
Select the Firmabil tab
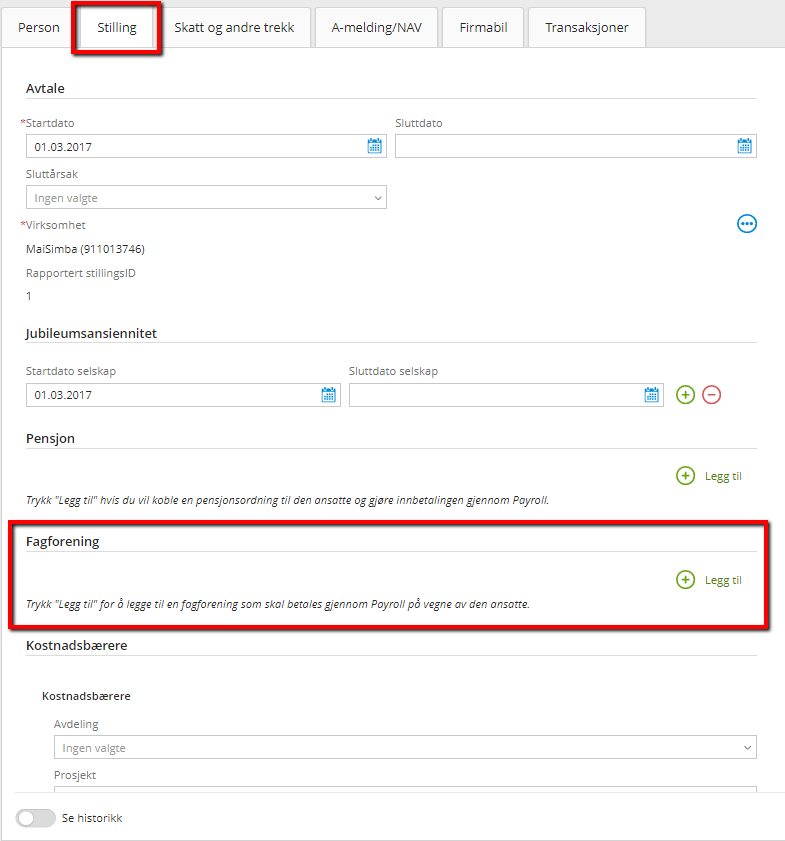coord(483,28)
